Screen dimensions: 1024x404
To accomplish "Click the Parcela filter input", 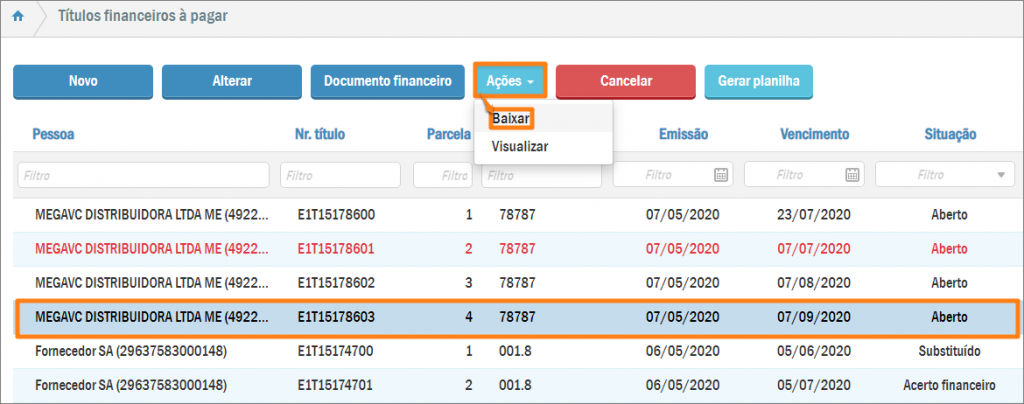I will [442, 175].
